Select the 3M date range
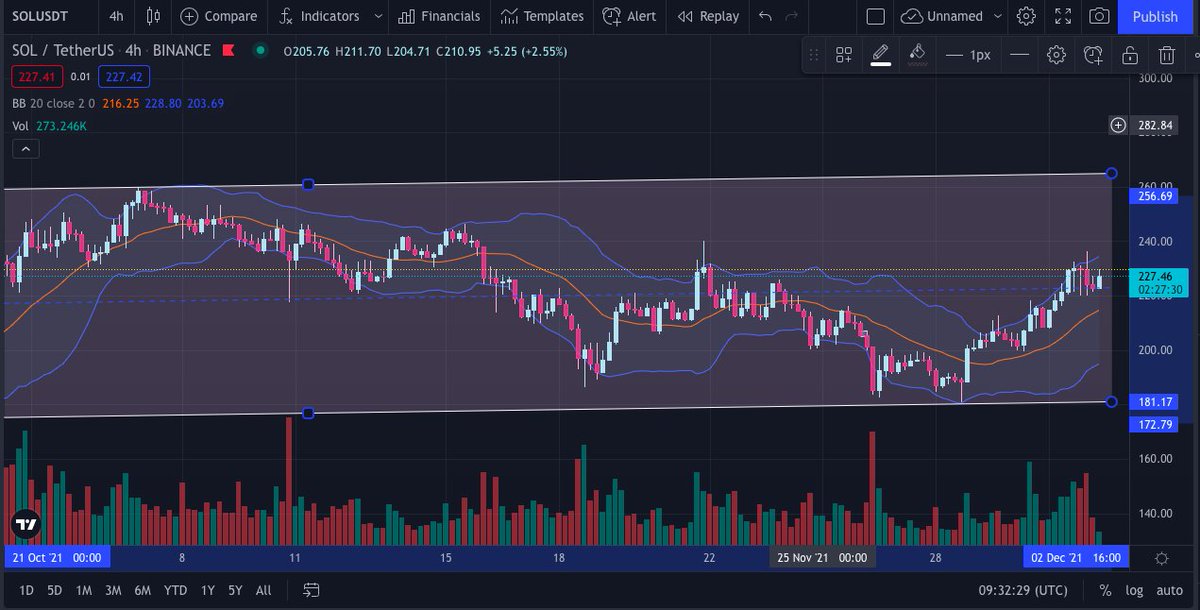The image size is (1200, 610). click(113, 590)
